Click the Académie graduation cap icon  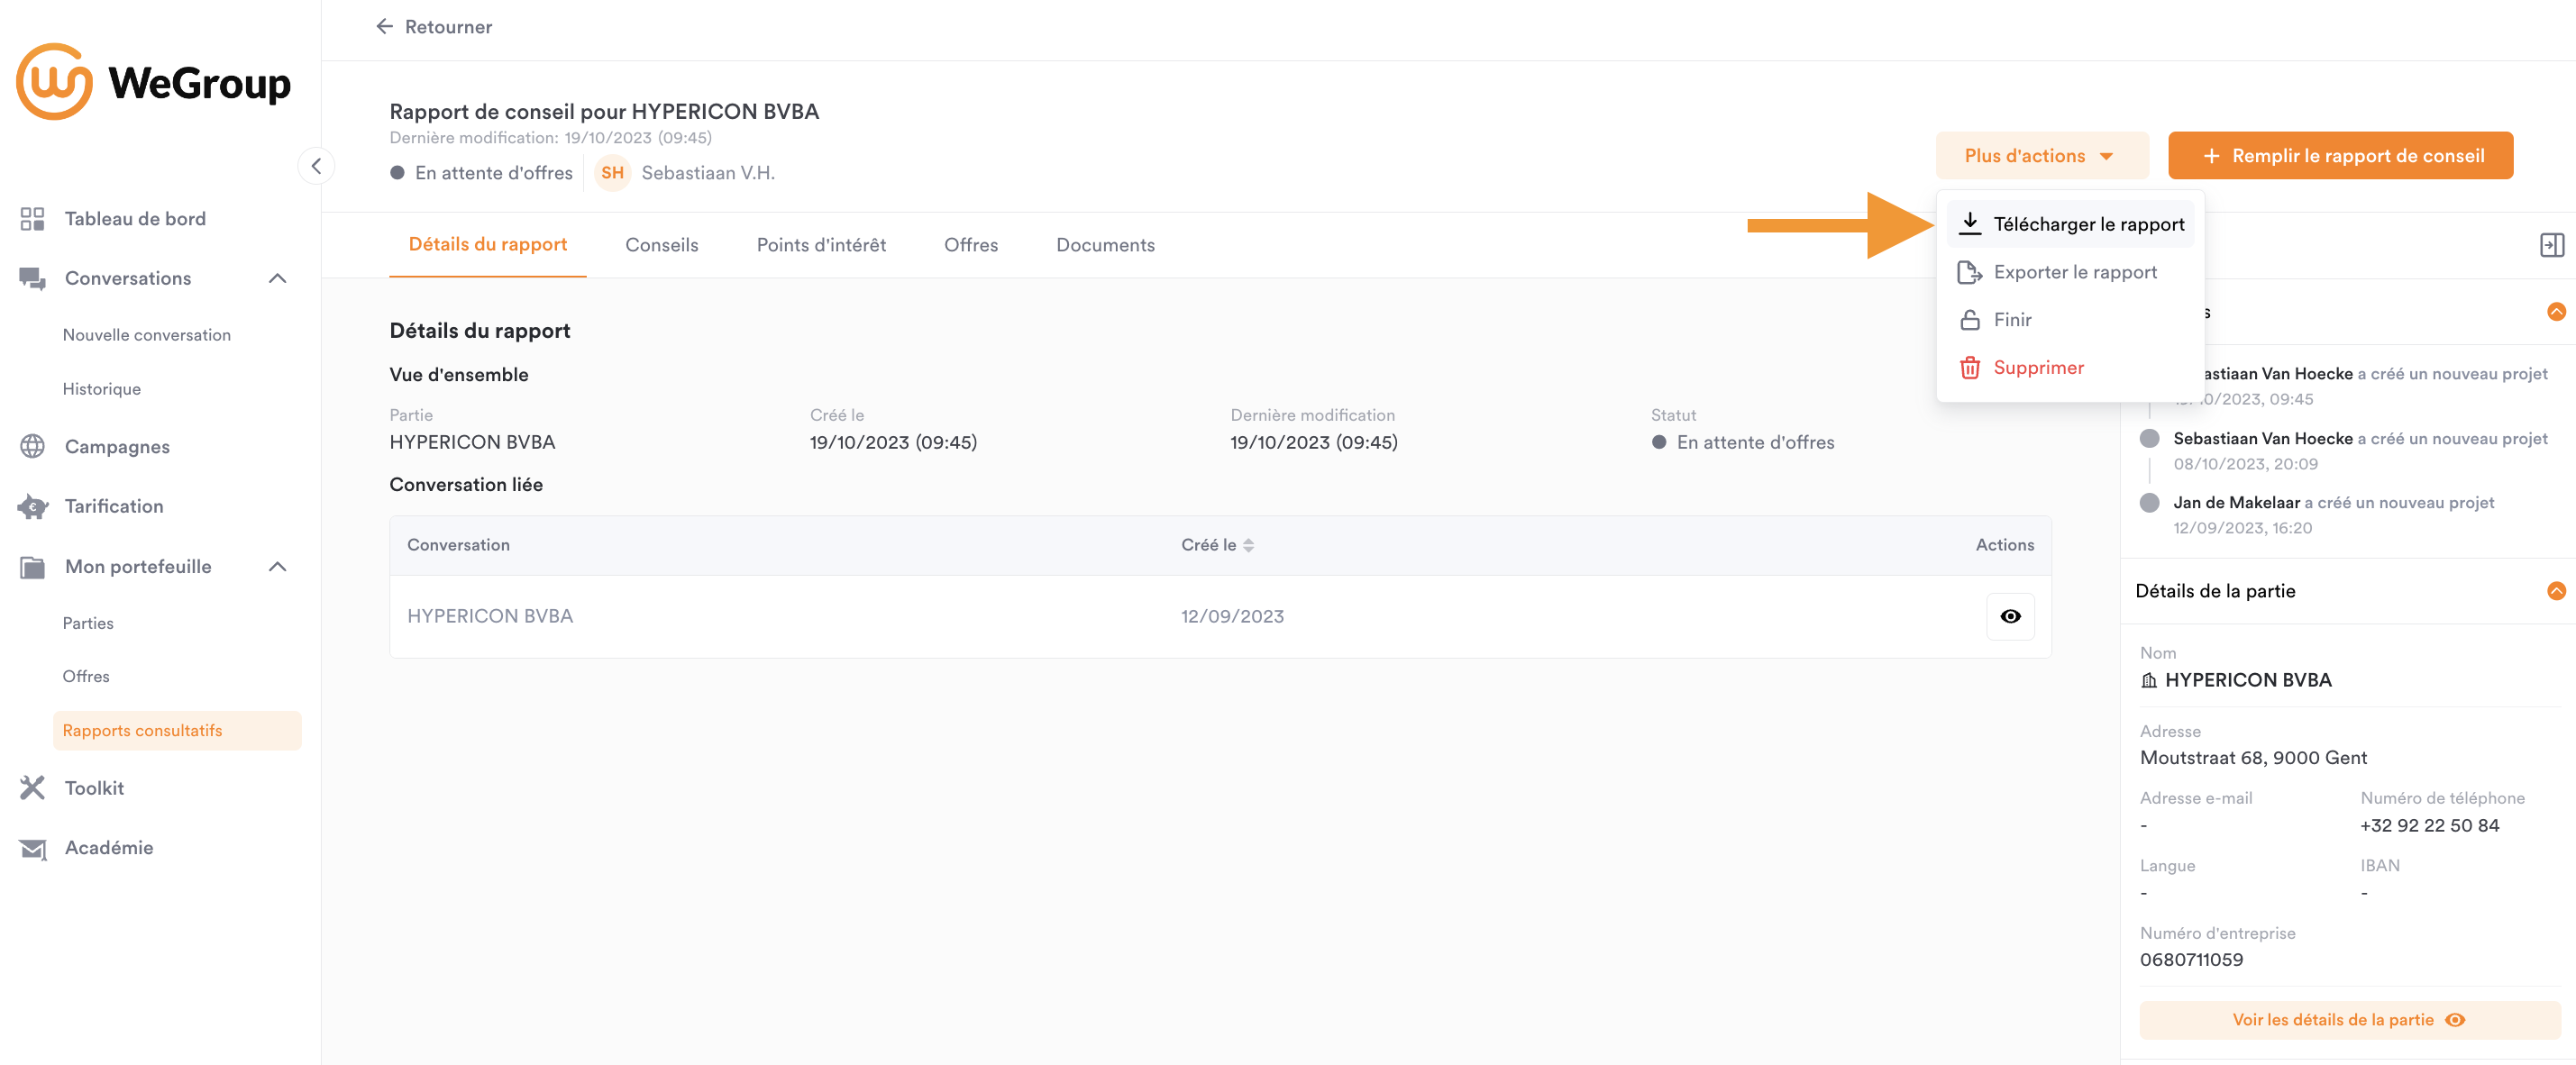point(32,848)
